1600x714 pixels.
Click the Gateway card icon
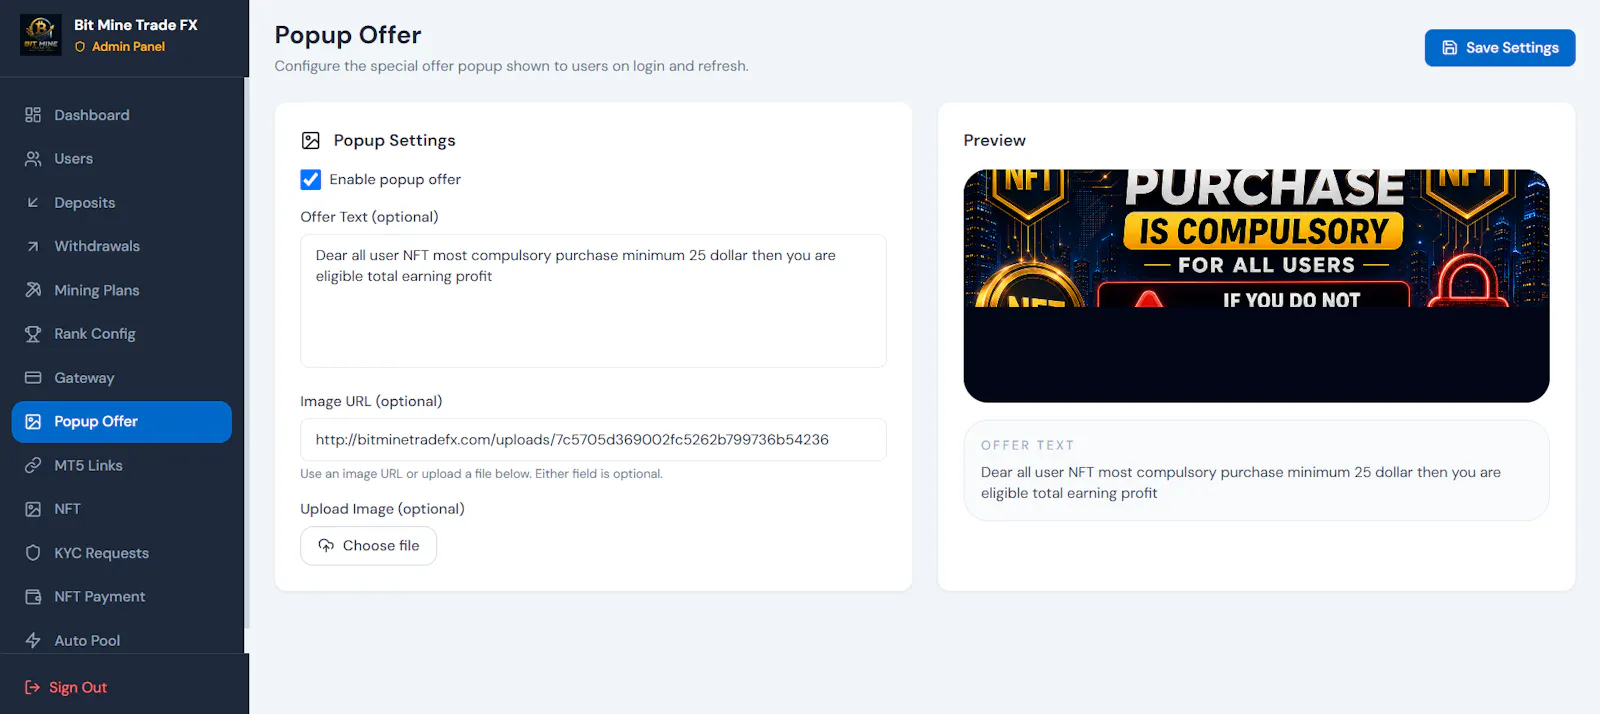[33, 378]
